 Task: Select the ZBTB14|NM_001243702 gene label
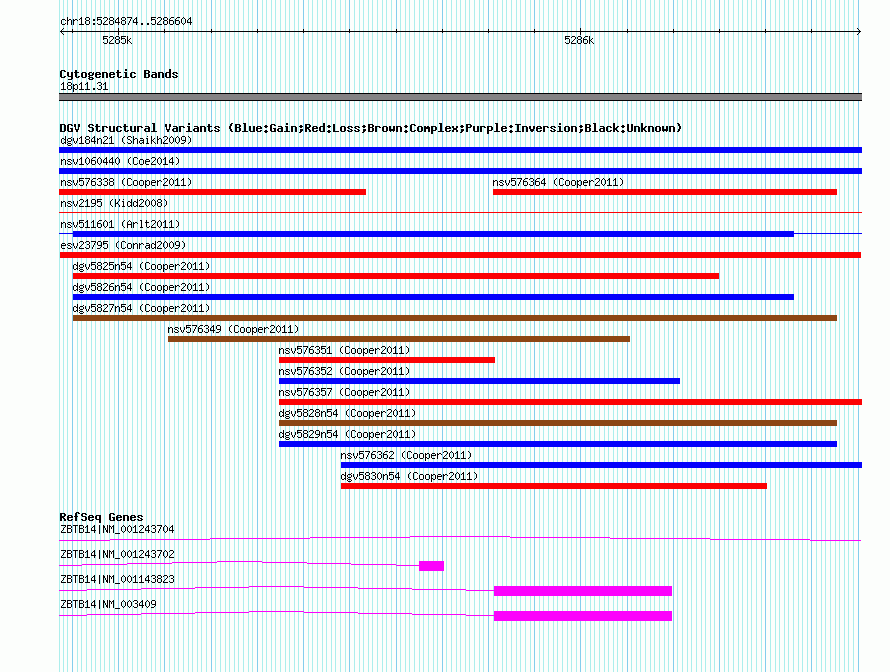(x=117, y=555)
